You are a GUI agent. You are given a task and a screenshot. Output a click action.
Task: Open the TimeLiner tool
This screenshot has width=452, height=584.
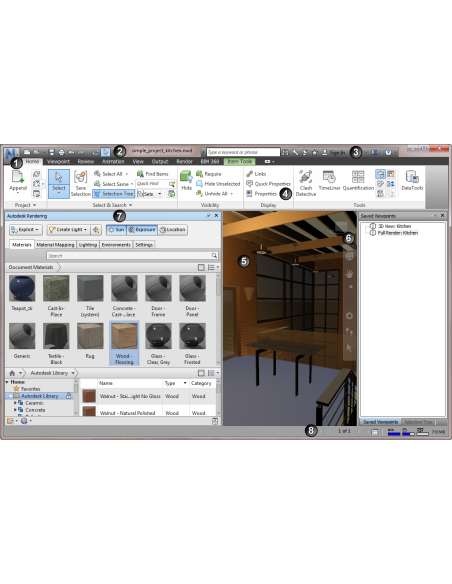pos(329,181)
